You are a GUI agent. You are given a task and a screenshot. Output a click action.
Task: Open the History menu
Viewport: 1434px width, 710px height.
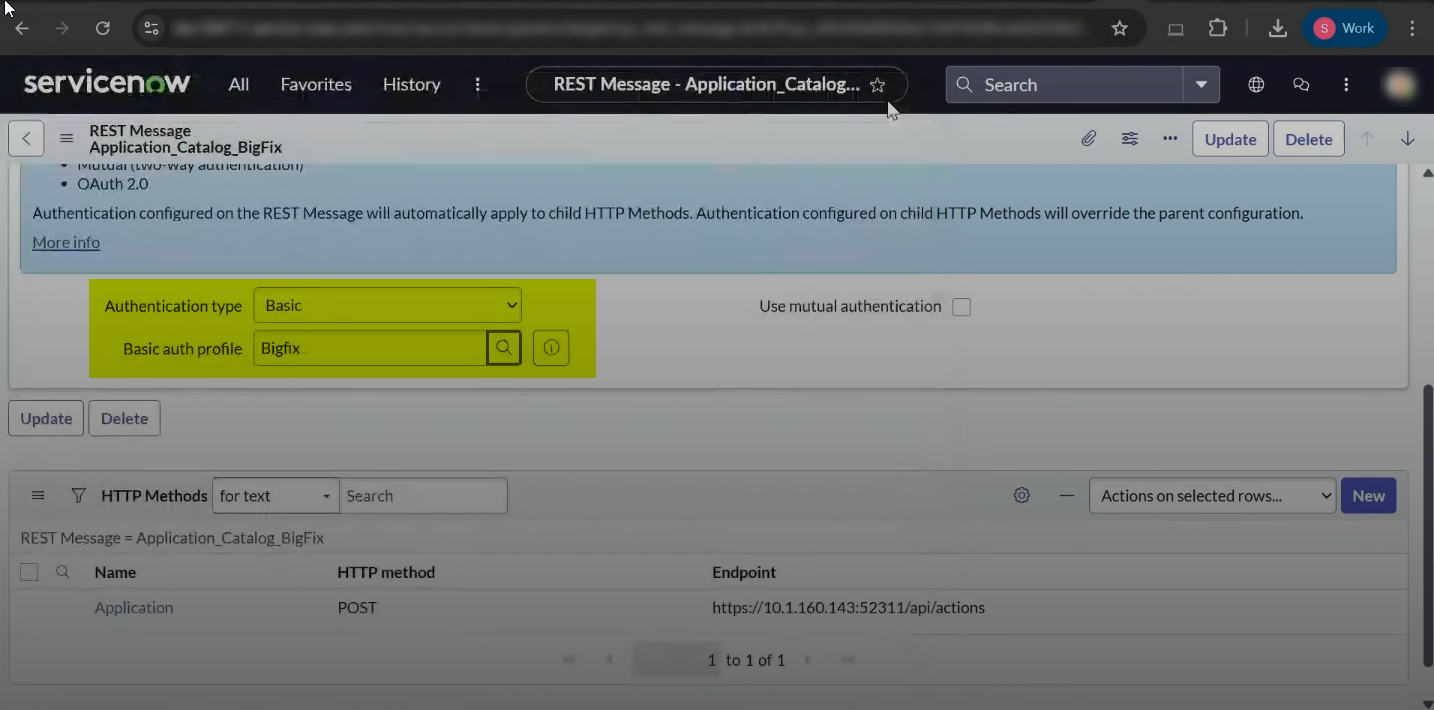pyautogui.click(x=411, y=85)
